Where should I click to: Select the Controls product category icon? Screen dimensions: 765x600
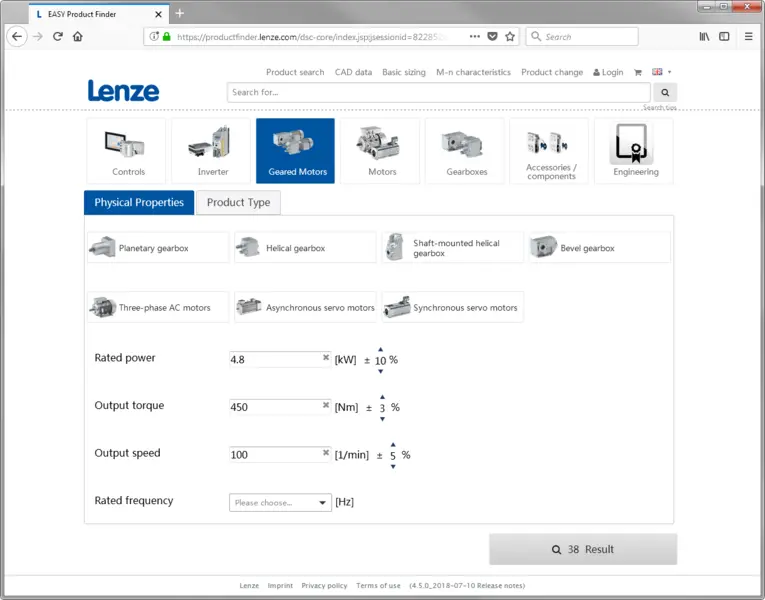point(129,151)
